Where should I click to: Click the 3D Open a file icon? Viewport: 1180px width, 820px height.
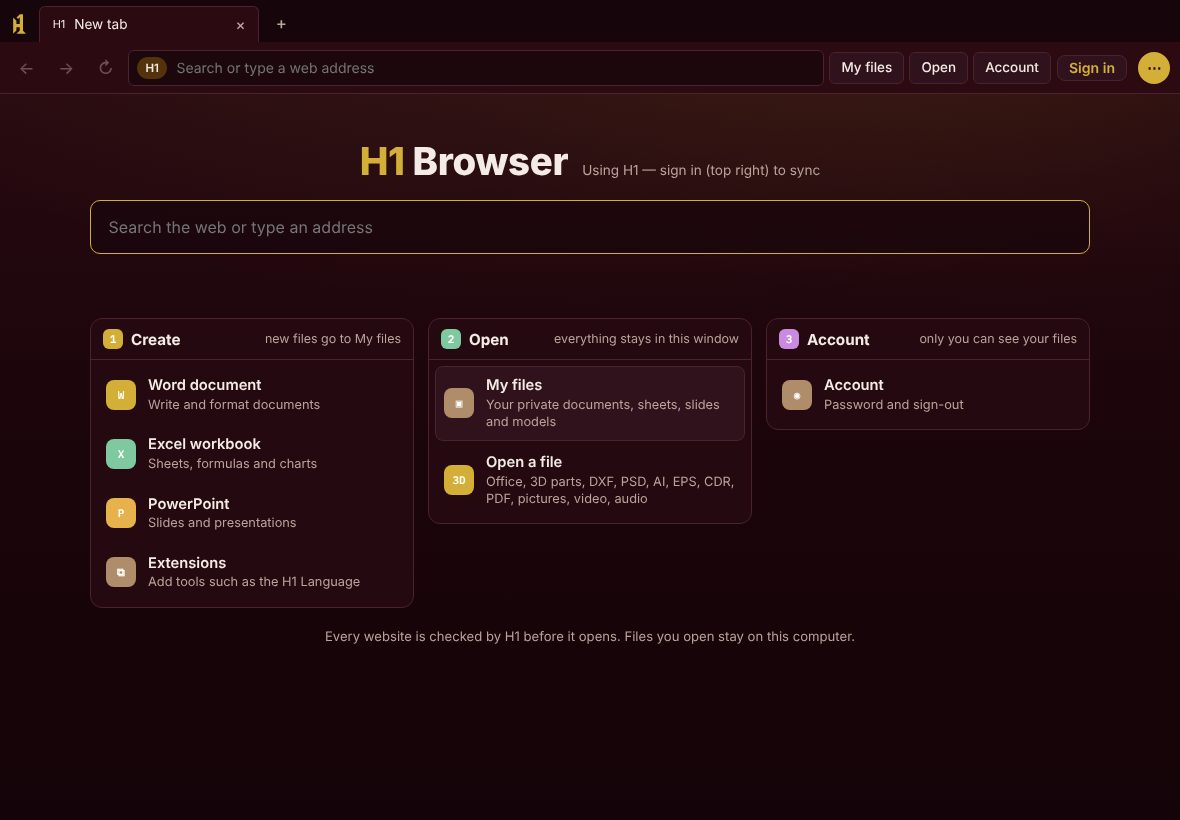coord(458,480)
